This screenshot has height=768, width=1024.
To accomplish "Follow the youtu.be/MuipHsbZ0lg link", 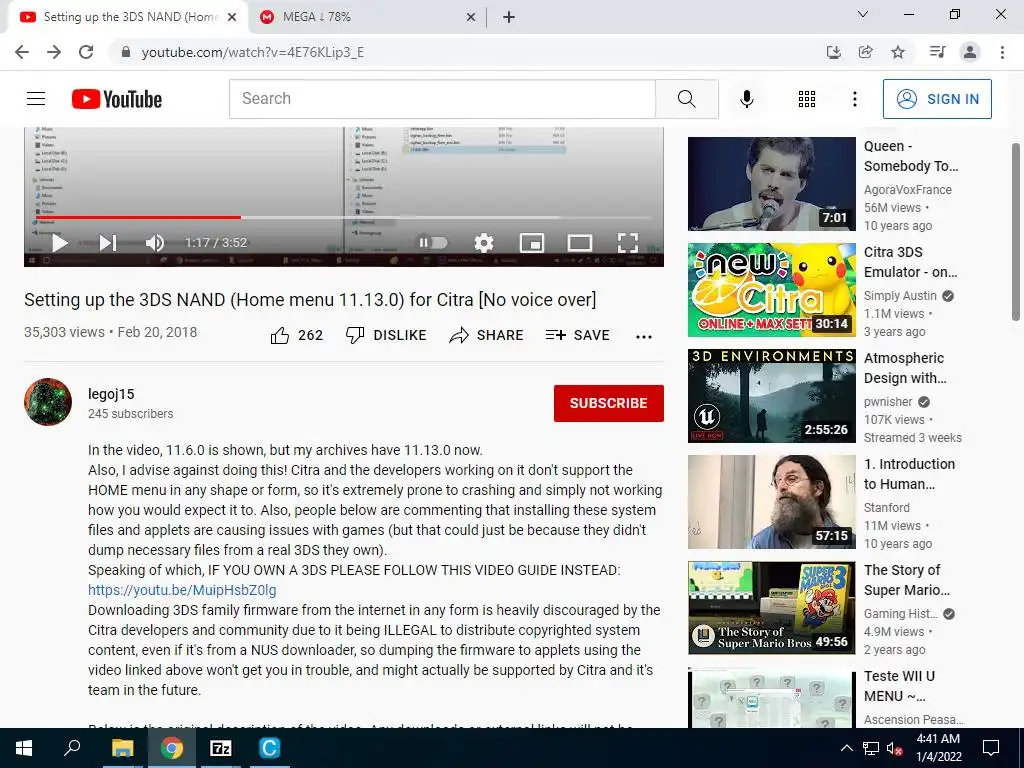I will coord(182,590).
